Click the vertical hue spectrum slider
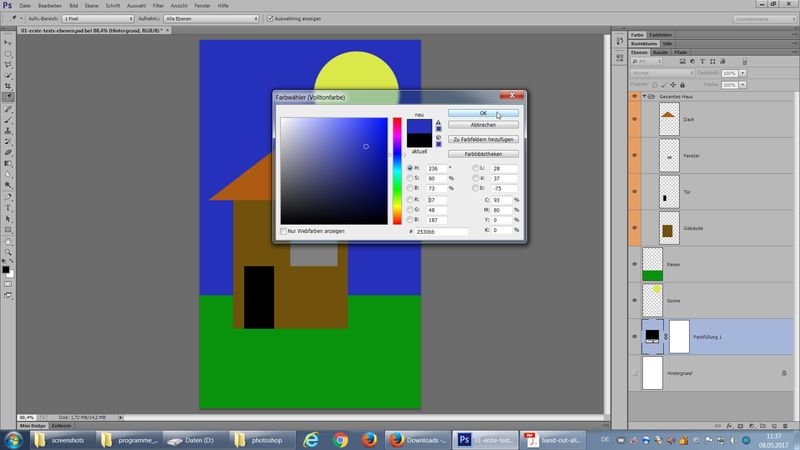 pos(397,170)
